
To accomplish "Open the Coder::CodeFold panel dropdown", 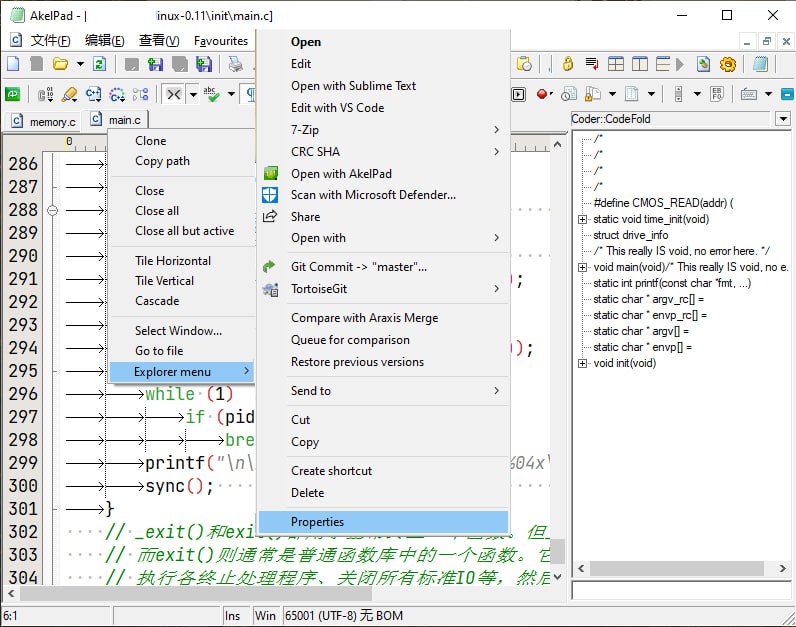I will 782,119.
